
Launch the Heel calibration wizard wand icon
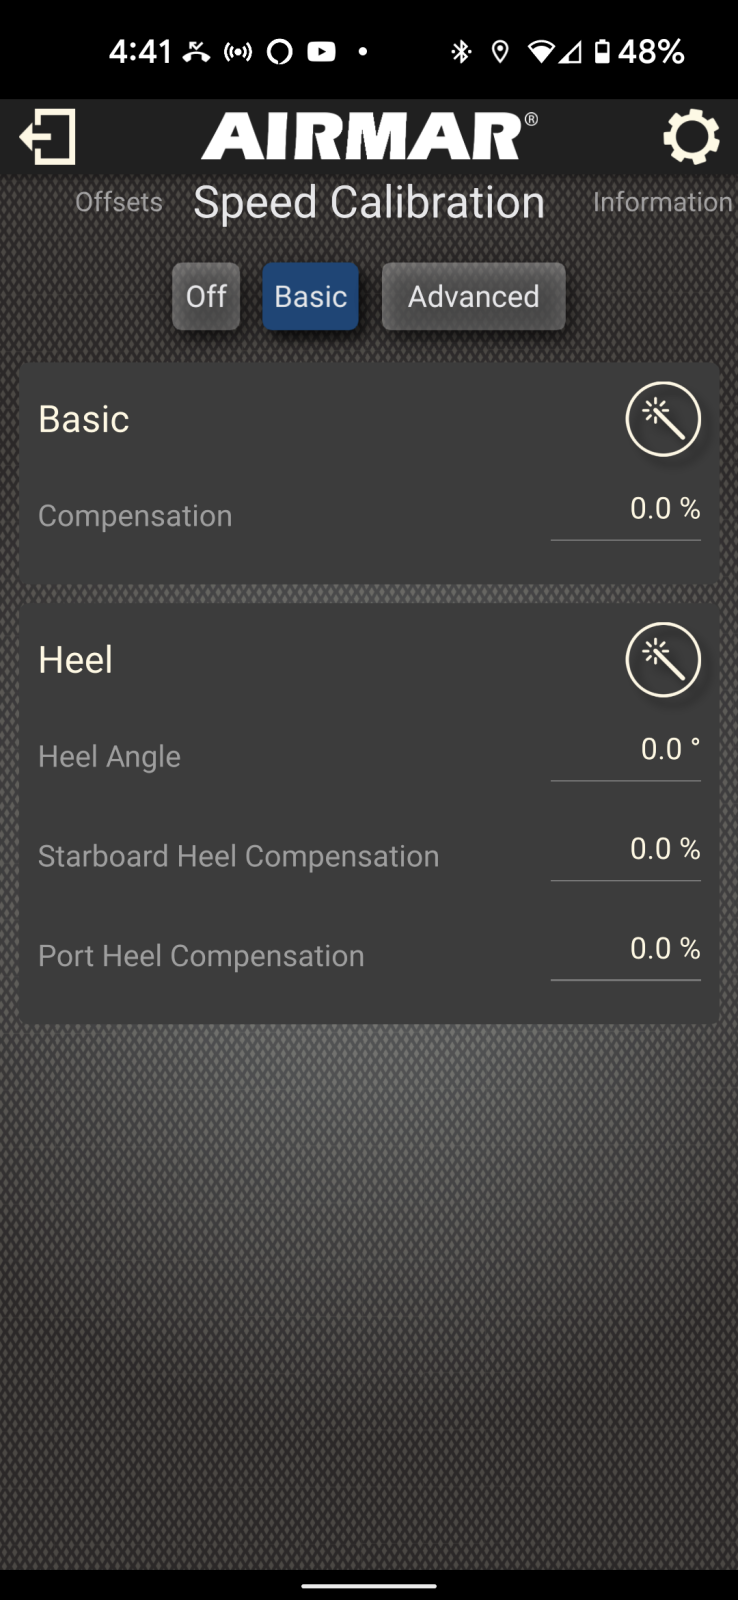tap(663, 660)
